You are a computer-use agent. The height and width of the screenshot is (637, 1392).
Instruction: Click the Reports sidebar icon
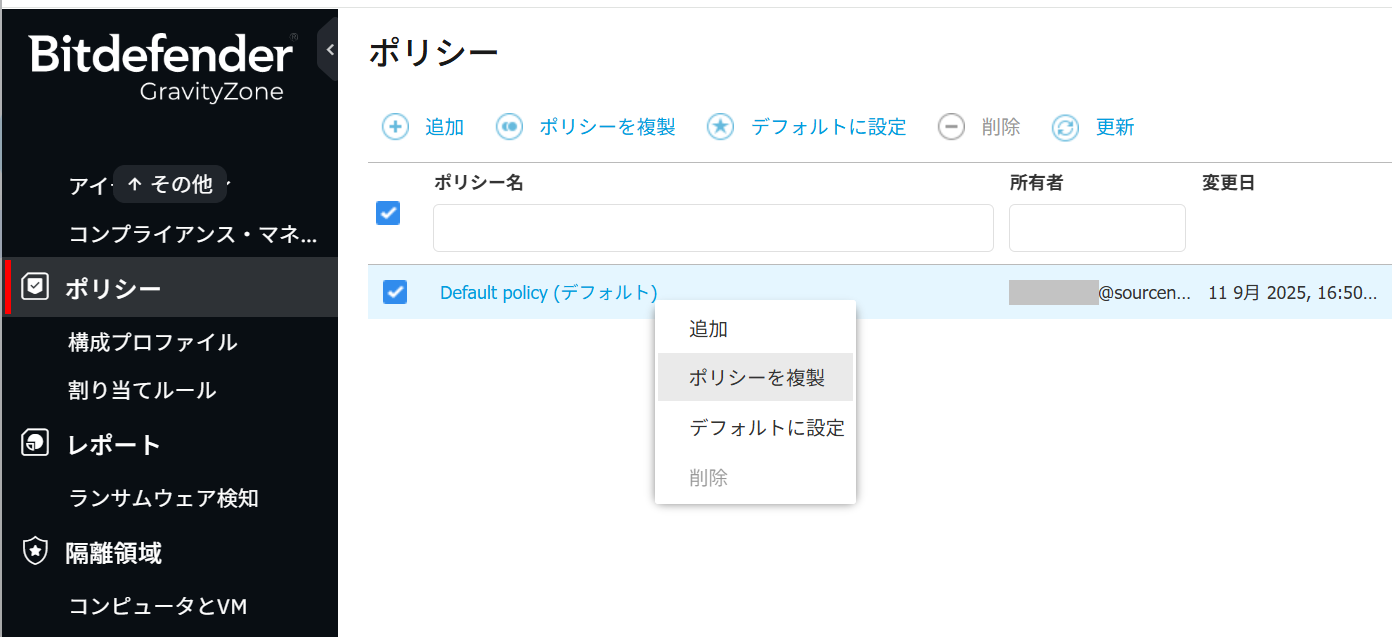35,443
